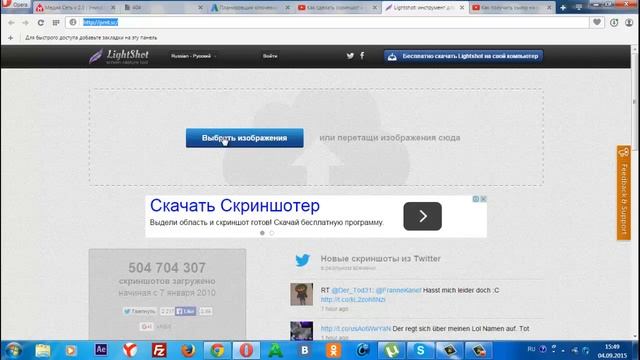The height and width of the screenshot is (360, 640).
Task: Close the advertisement with X icon
Action: (483, 199)
